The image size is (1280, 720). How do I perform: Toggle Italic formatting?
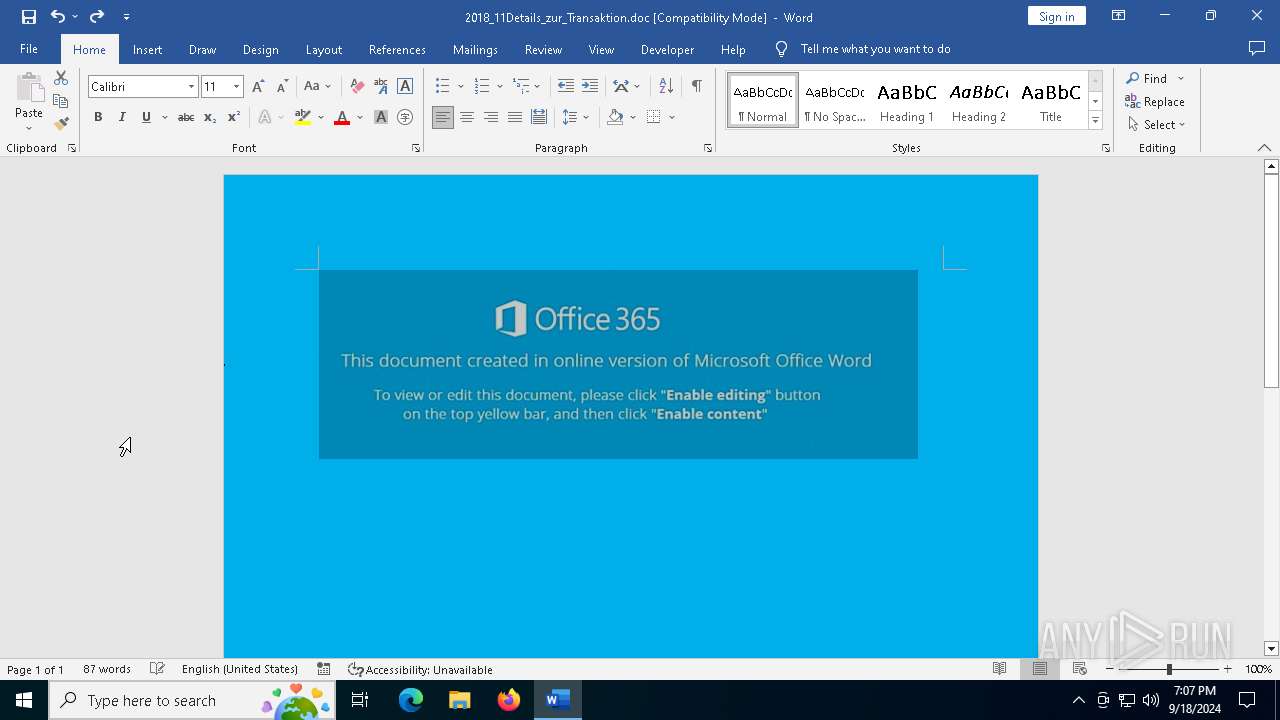[122, 117]
